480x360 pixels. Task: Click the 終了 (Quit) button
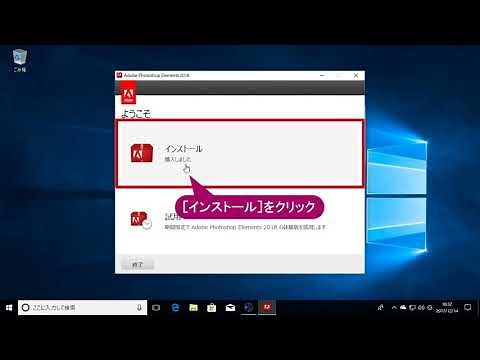(137, 264)
